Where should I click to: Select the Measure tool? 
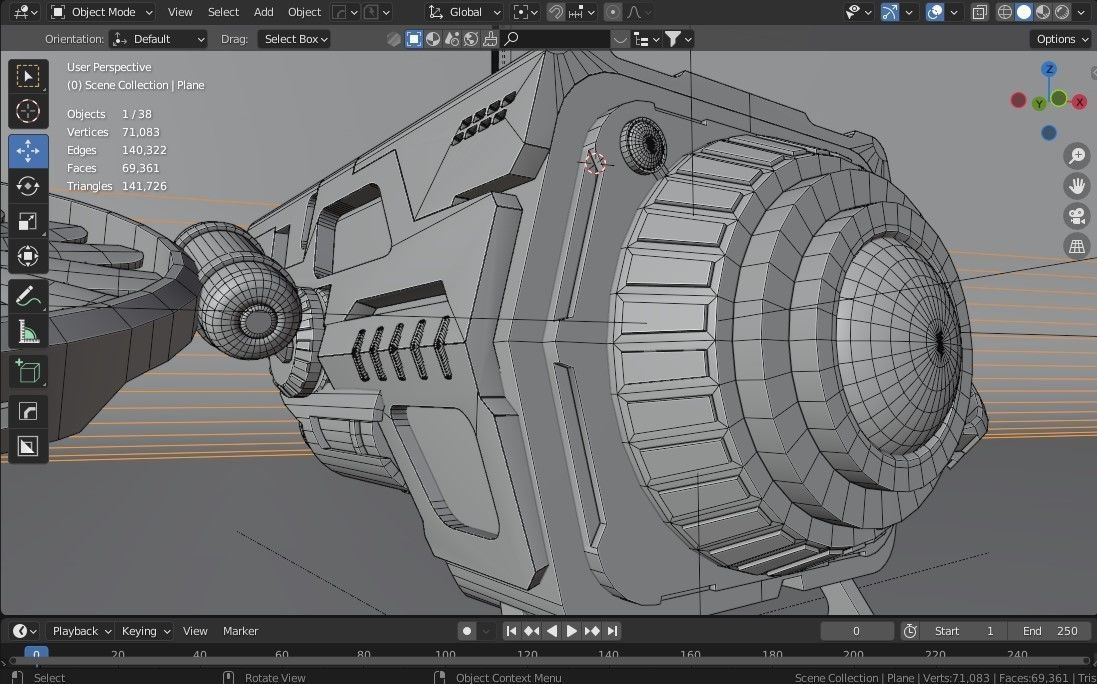point(28,331)
